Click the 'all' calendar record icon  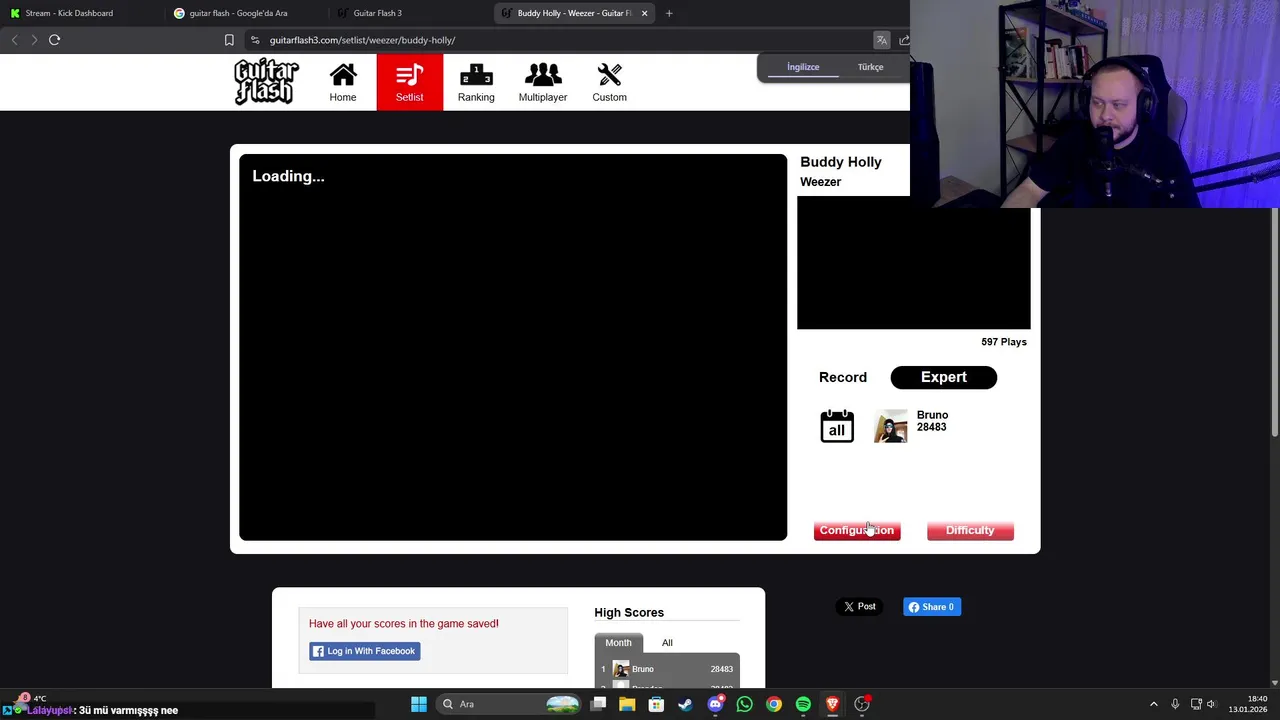coord(837,426)
